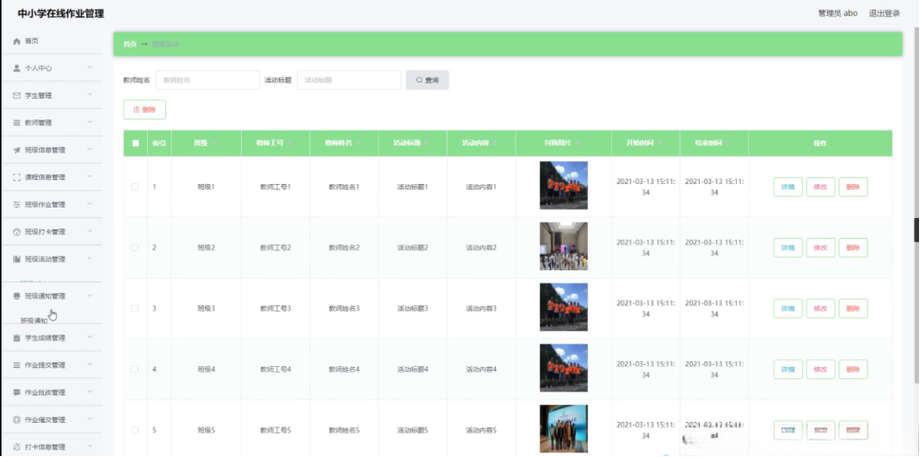Click the circular icon beside 班级打卡管理
Image resolution: width=920 pixels, height=457 pixels.
pos(16,232)
